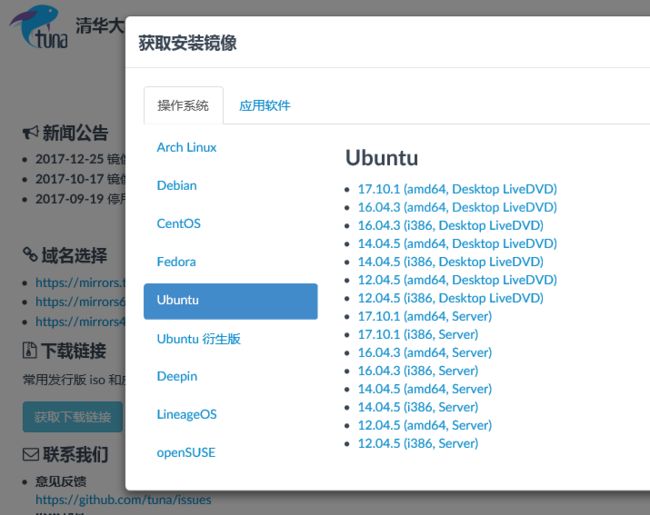Download 16.04.3 i386 Desktop LiveDVD
The image size is (650, 515).
(x=451, y=226)
